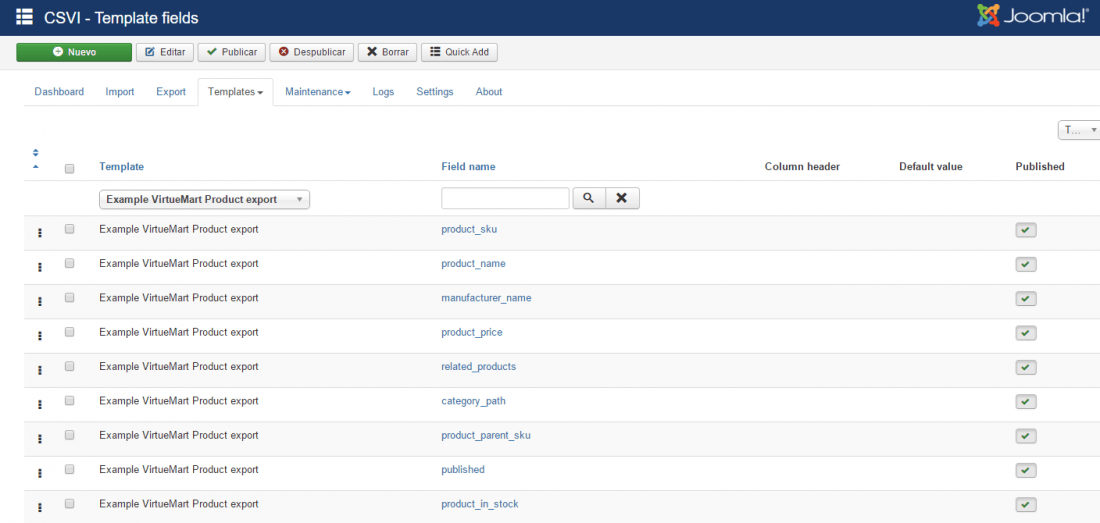Select the product_in_stock row drag handle
1100x523 pixels.
(40, 508)
